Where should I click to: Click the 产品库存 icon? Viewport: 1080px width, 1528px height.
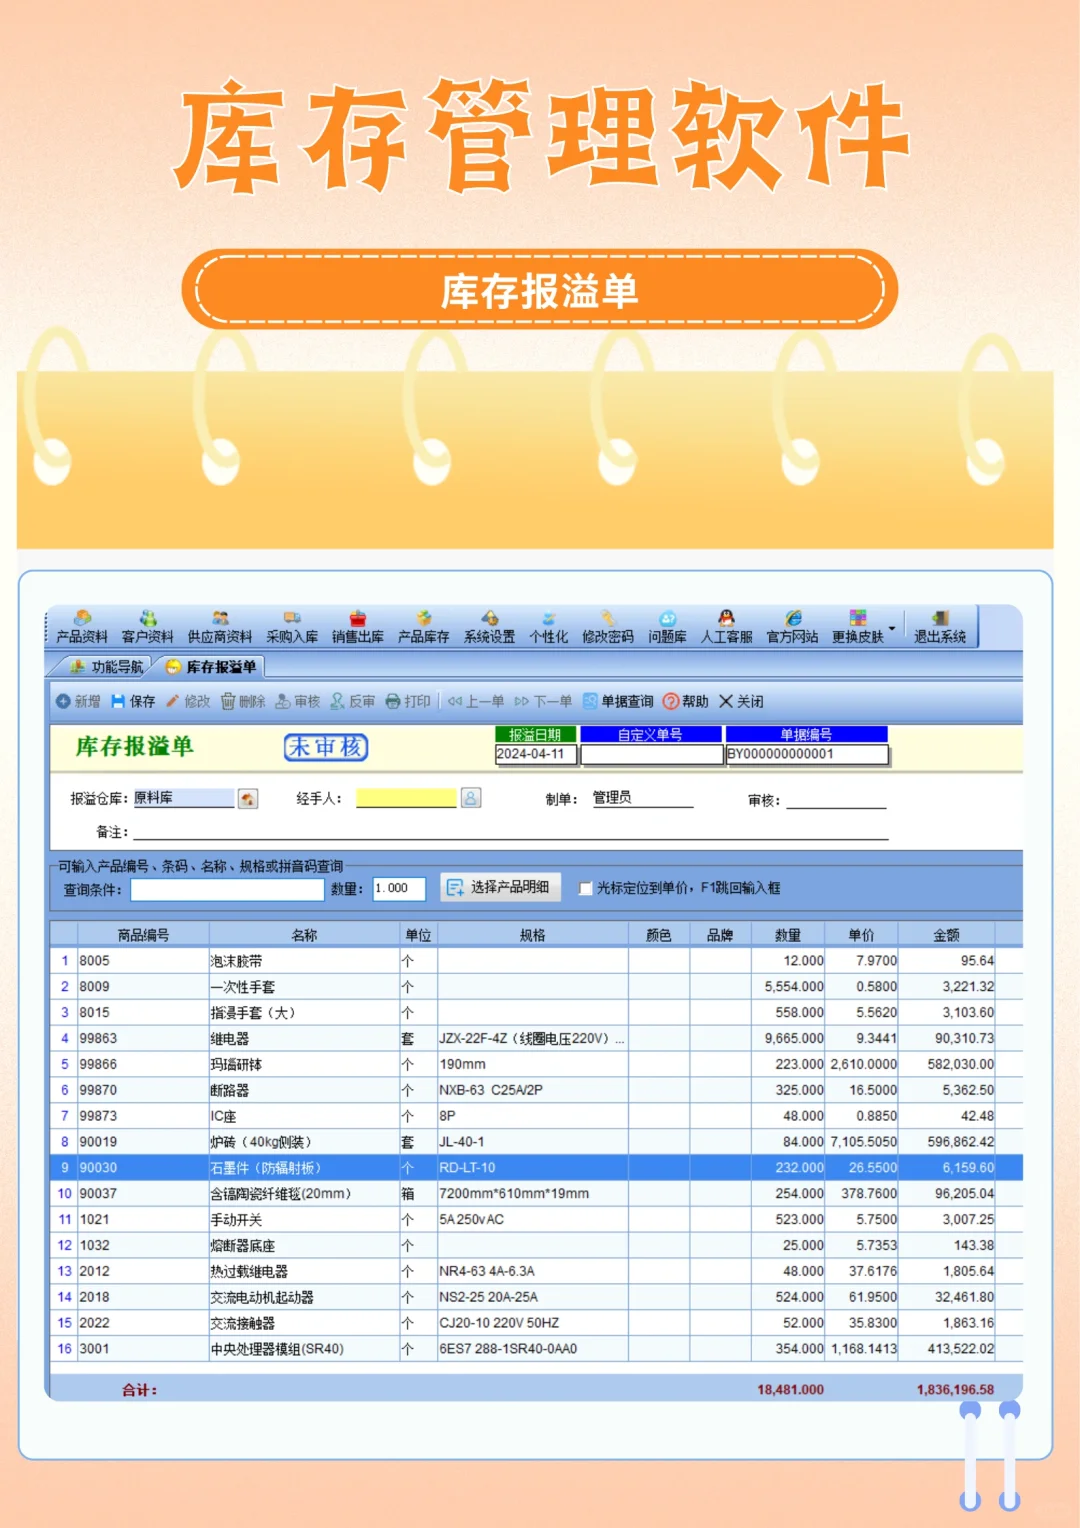tap(424, 625)
